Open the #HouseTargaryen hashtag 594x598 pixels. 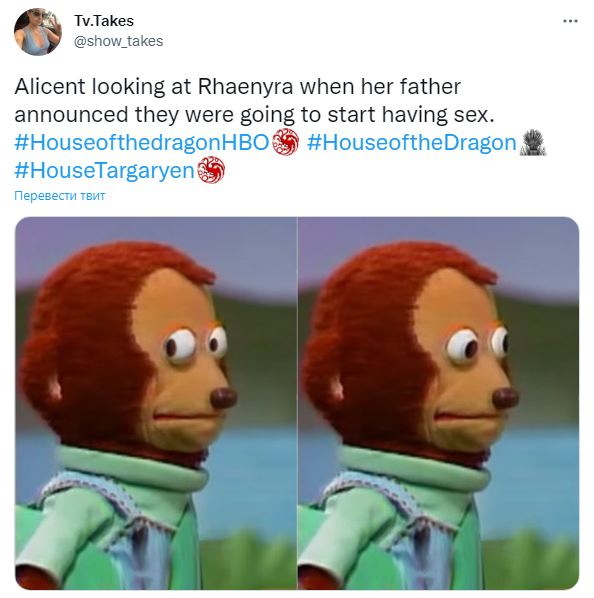point(105,171)
